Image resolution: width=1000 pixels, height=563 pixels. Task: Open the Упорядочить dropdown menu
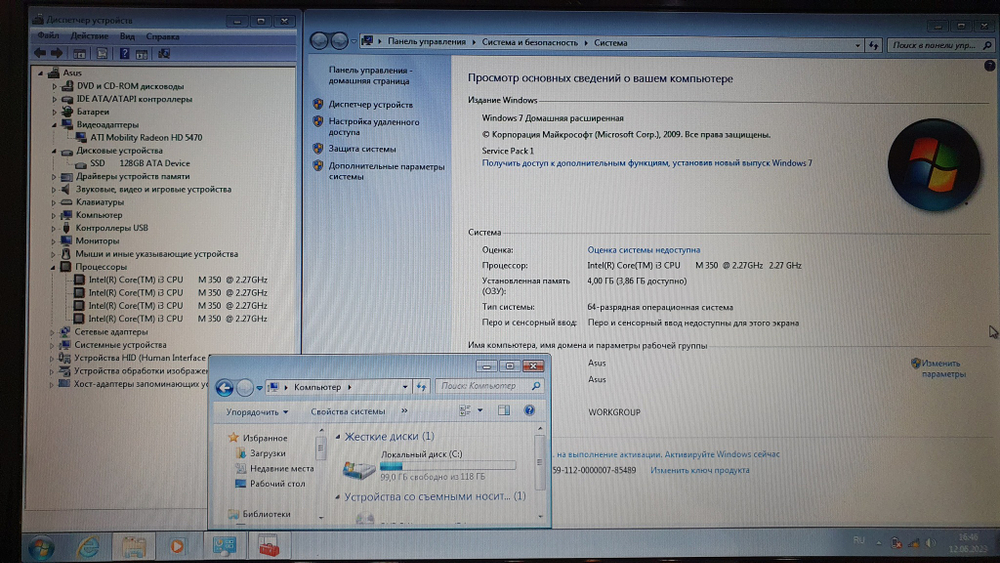[x=256, y=411]
